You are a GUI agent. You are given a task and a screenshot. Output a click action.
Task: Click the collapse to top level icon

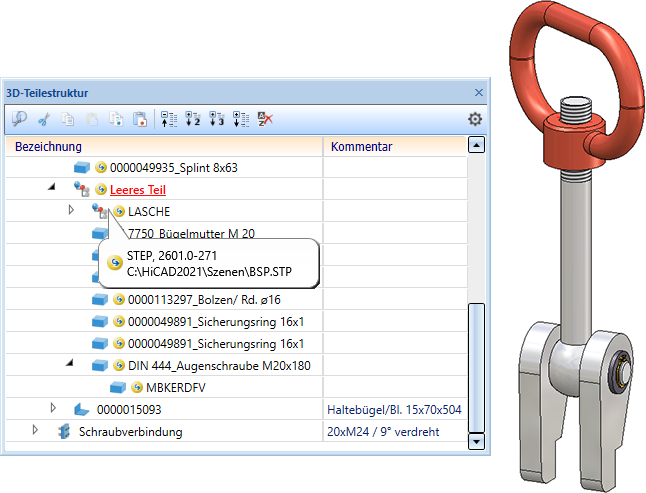coord(169,119)
